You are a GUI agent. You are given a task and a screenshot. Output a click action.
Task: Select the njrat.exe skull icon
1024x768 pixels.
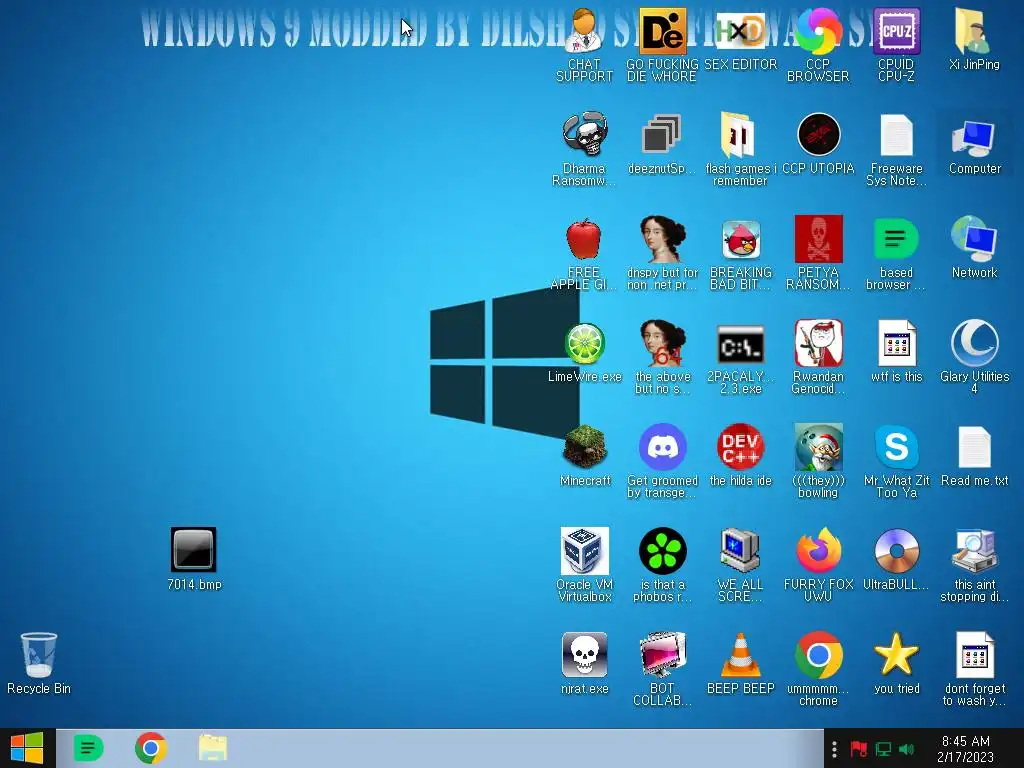pyautogui.click(x=584, y=664)
